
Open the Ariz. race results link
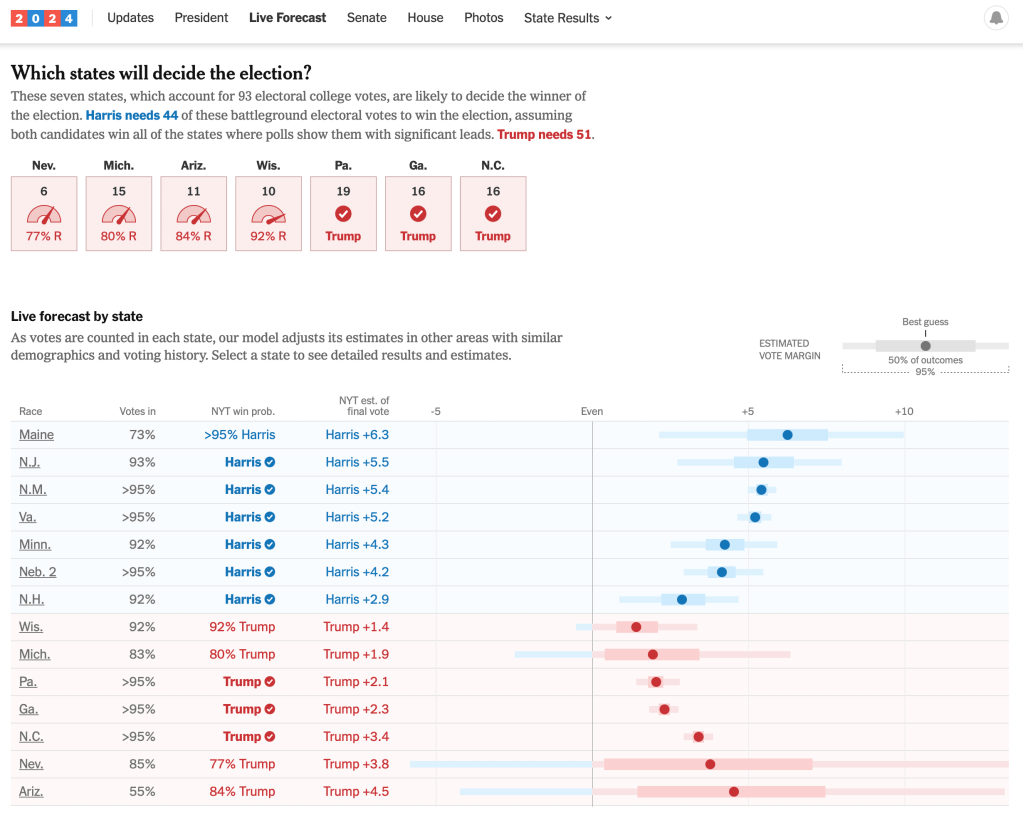point(31,791)
